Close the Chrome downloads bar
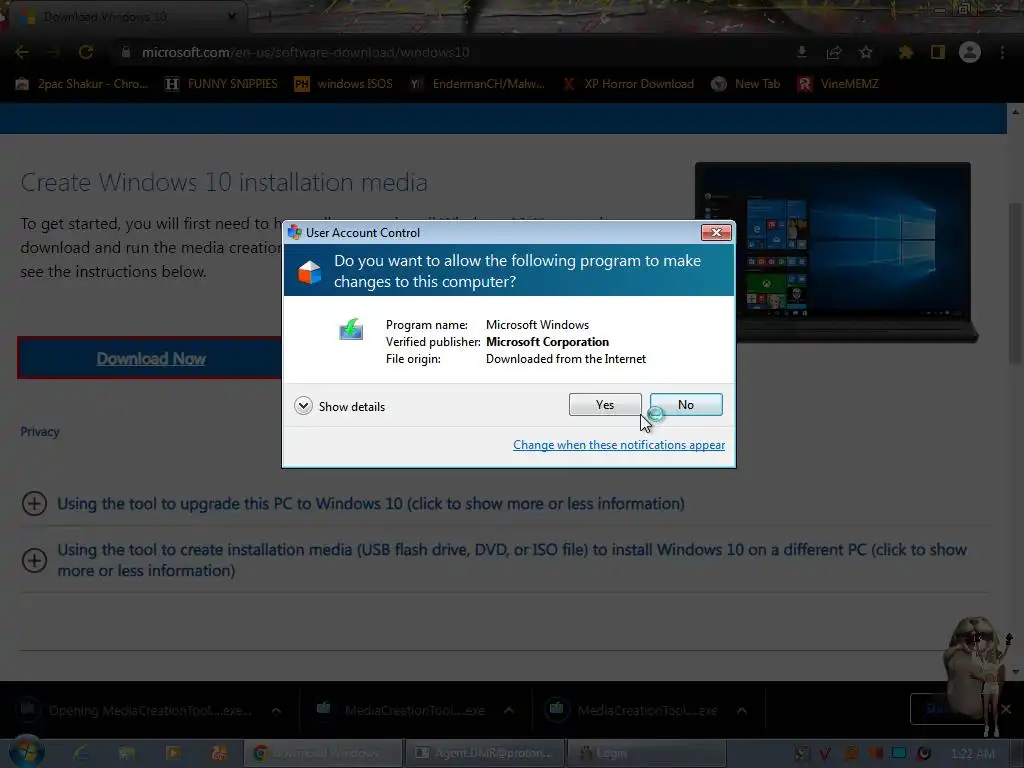Viewport: 1024px width, 768px height. [1006, 709]
